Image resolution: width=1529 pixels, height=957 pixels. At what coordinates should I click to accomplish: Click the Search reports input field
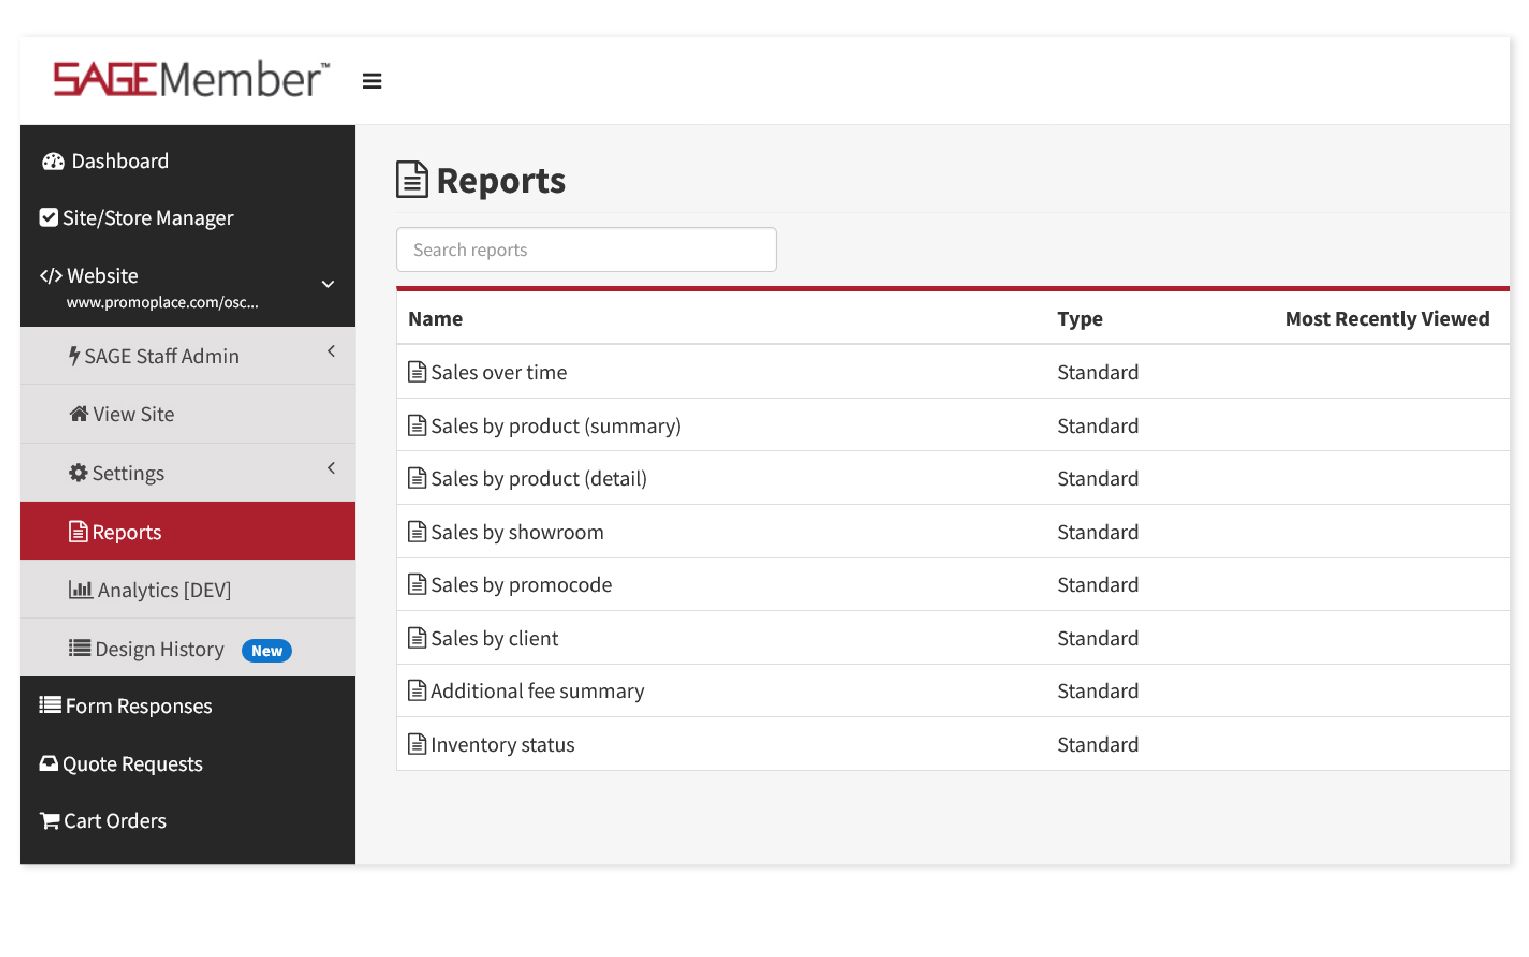click(x=586, y=250)
